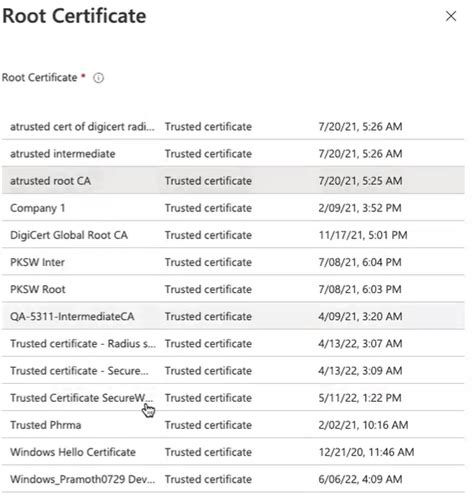Screen dimensions: 474x496
Task: Choose the PKSW Inter certificate
Action: point(233,262)
